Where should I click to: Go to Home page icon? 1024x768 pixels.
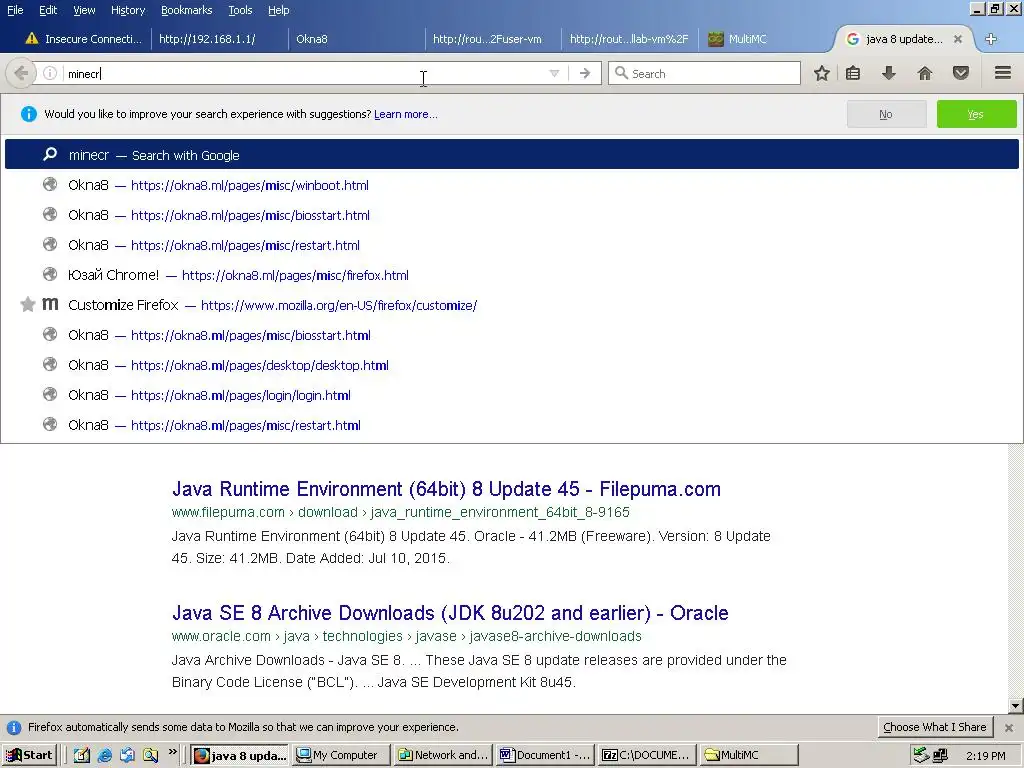pos(925,73)
